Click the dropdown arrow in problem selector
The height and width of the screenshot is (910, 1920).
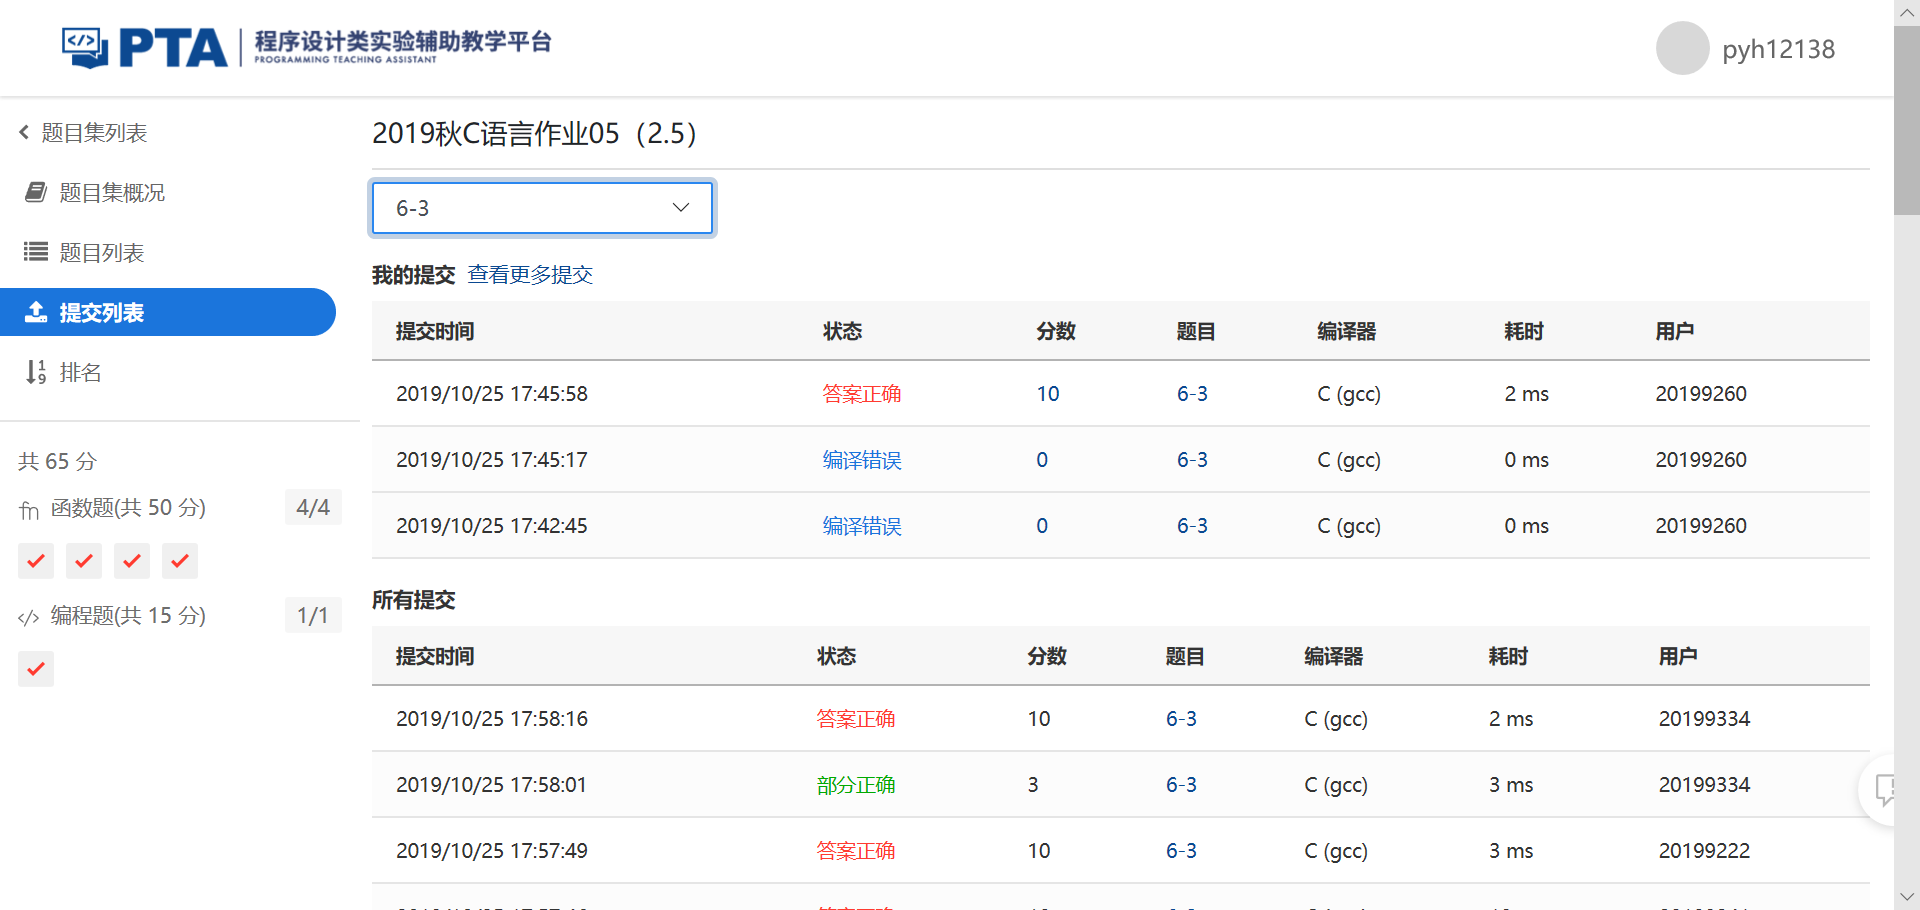tap(681, 208)
